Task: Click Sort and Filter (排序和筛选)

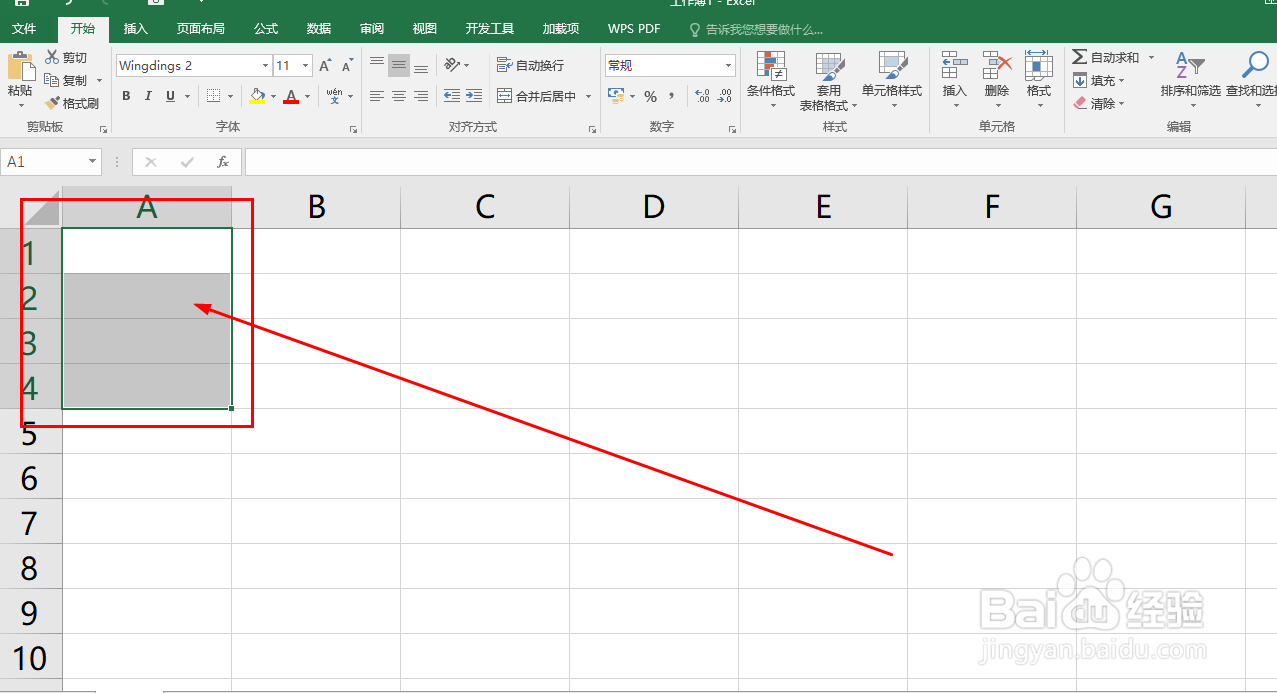Action: [1190, 80]
